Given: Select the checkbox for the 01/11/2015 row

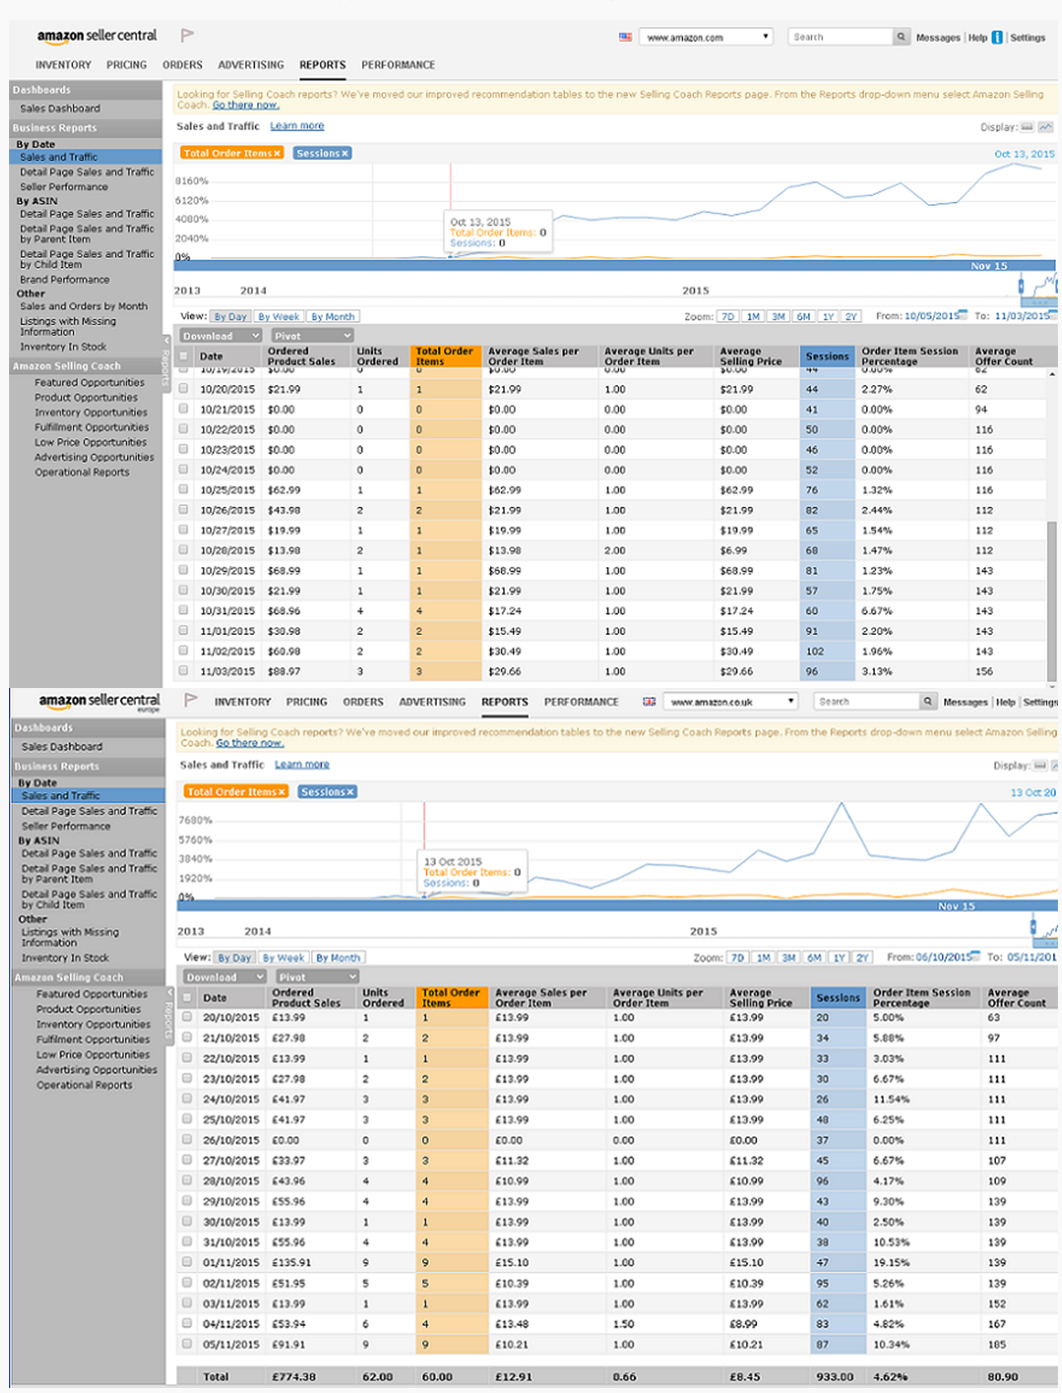Looking at the screenshot, I should (x=187, y=1262).
